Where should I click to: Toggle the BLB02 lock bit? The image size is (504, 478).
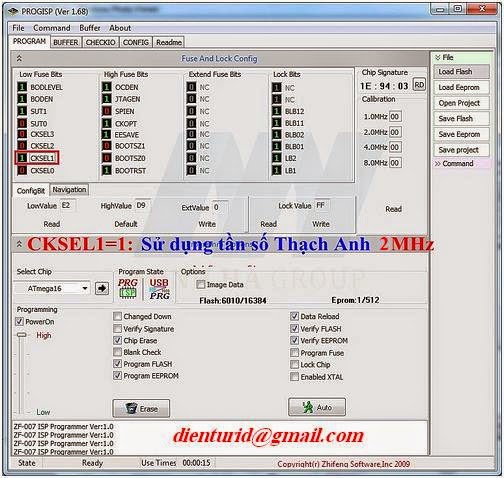pyautogui.click(x=276, y=135)
